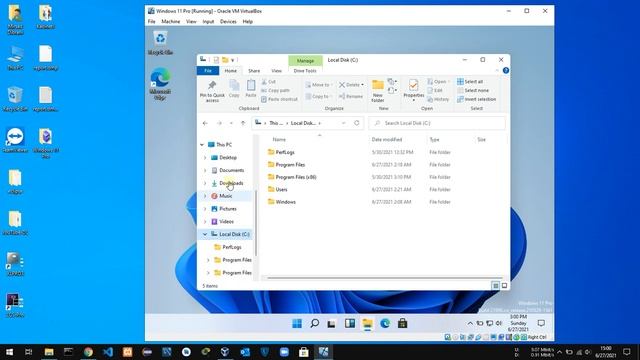Screen dimensions: 640x360
Task: Open the Devices menu in VirtualBox
Action: coord(228,22)
